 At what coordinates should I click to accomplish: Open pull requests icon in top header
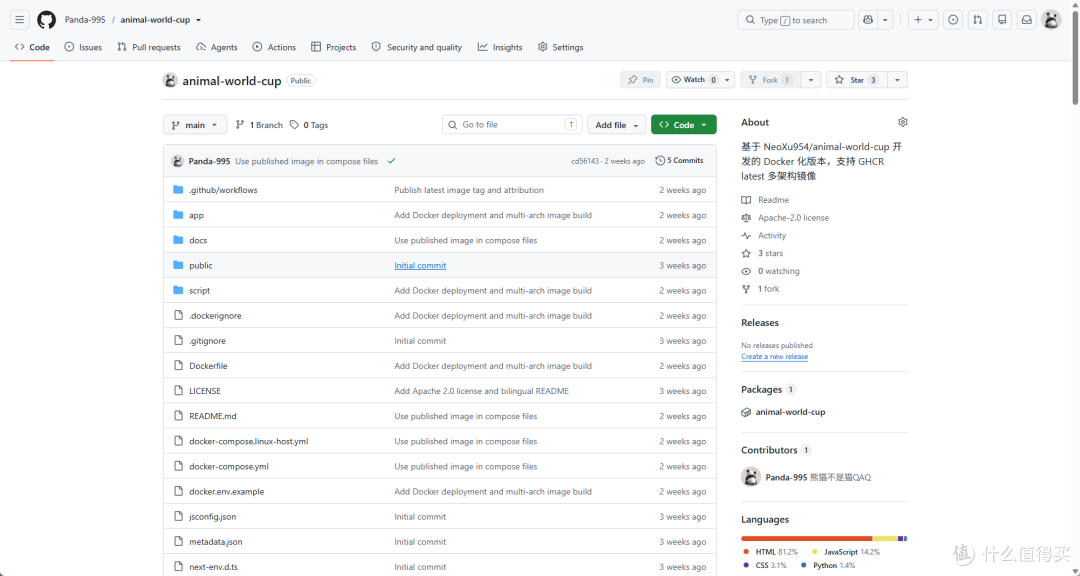click(977, 20)
